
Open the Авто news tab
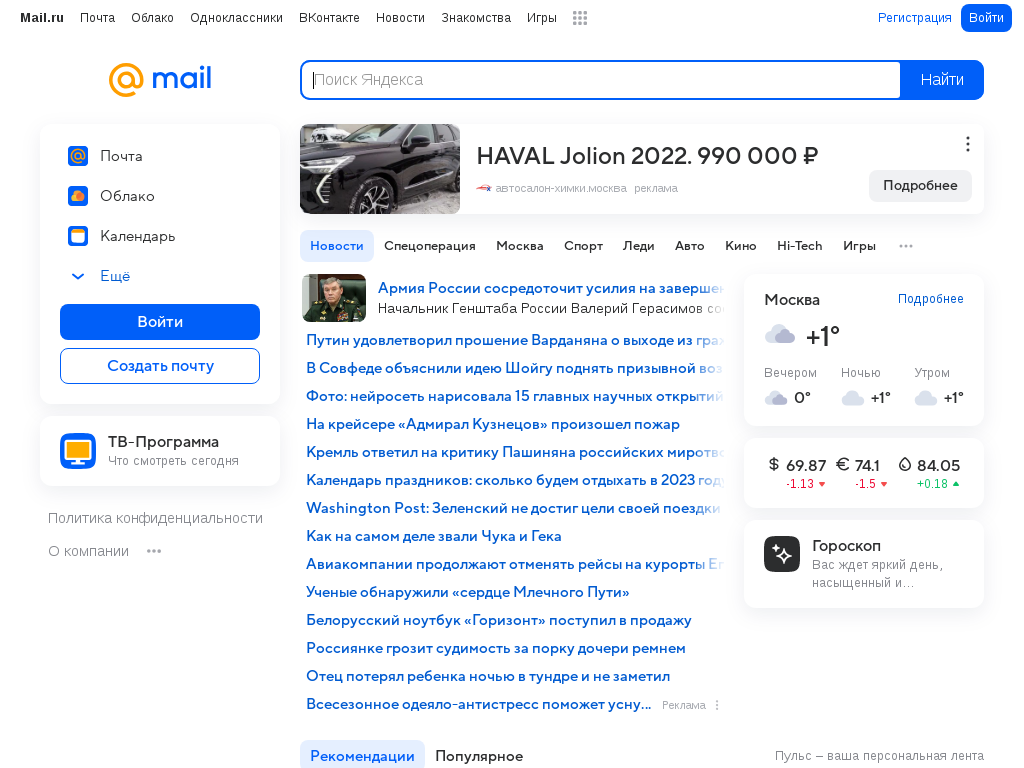tap(690, 246)
